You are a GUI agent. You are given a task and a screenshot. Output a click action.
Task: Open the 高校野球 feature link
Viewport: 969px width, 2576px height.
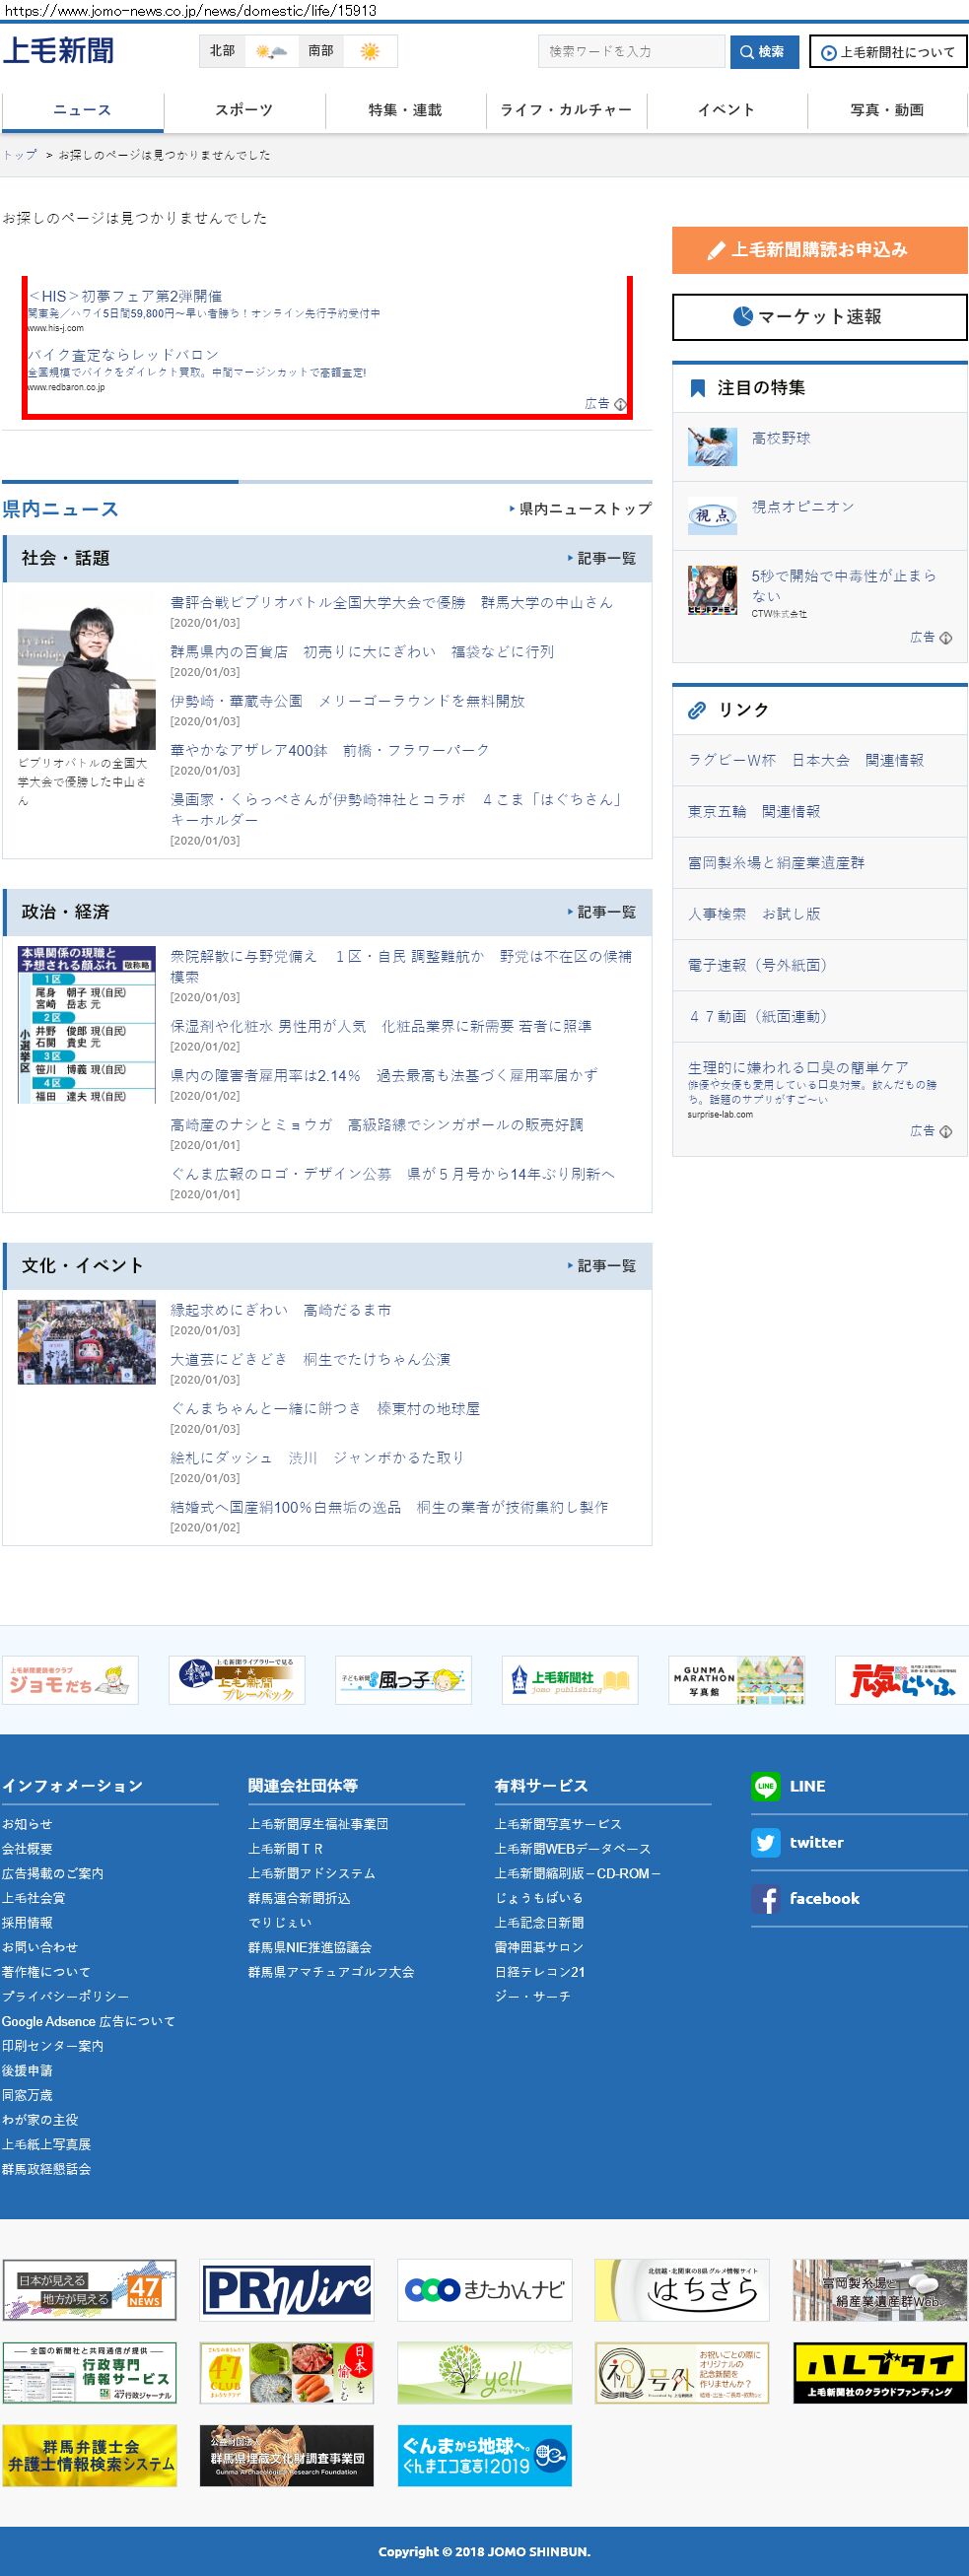point(781,438)
